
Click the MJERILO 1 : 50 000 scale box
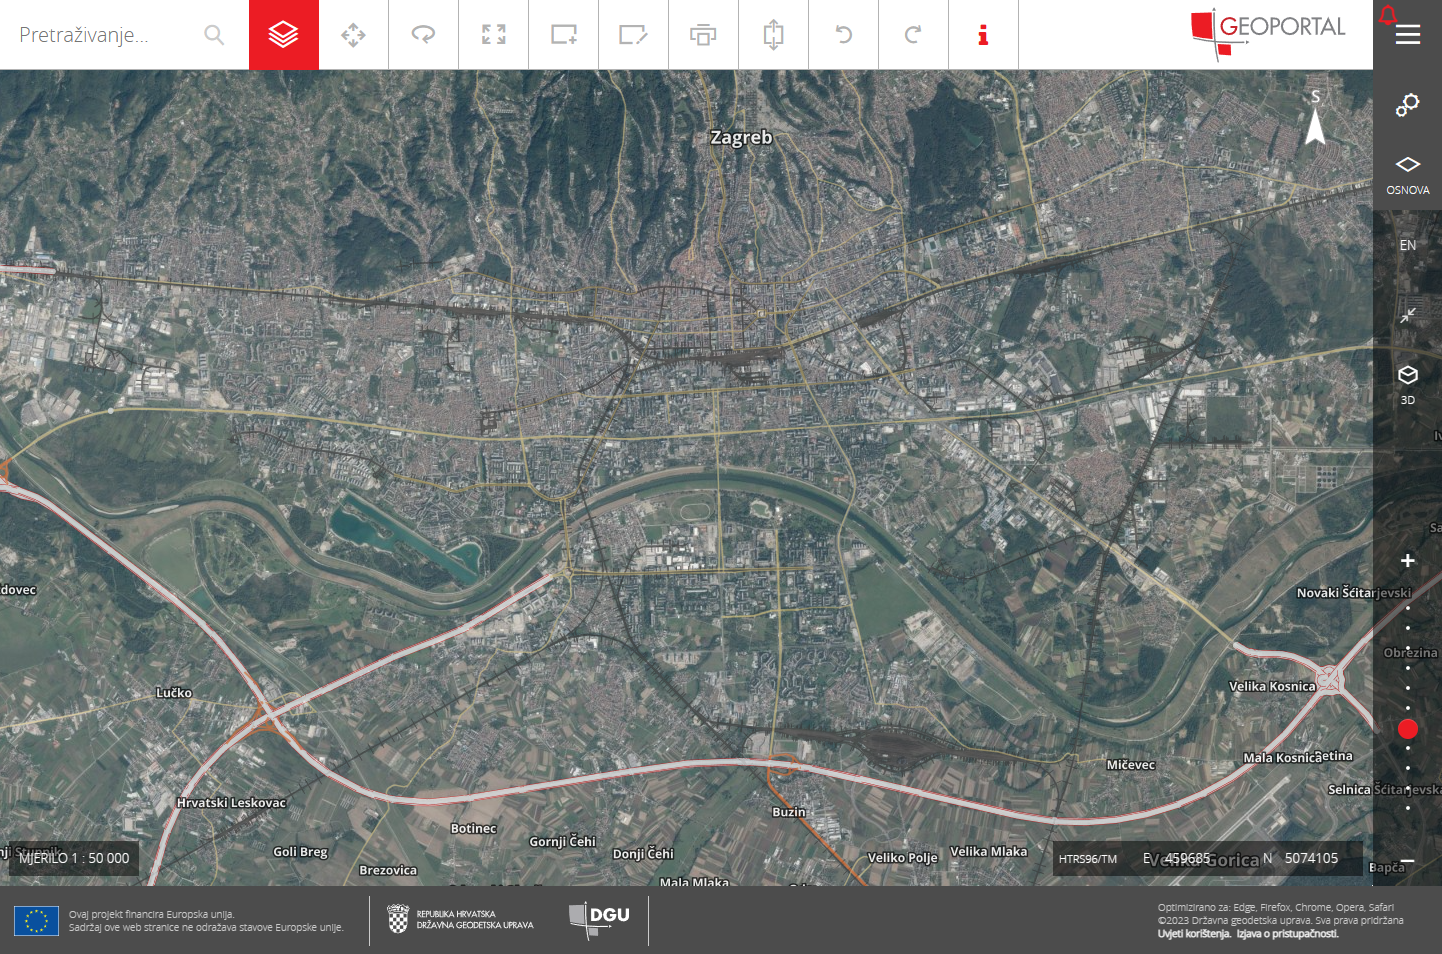pos(74,858)
